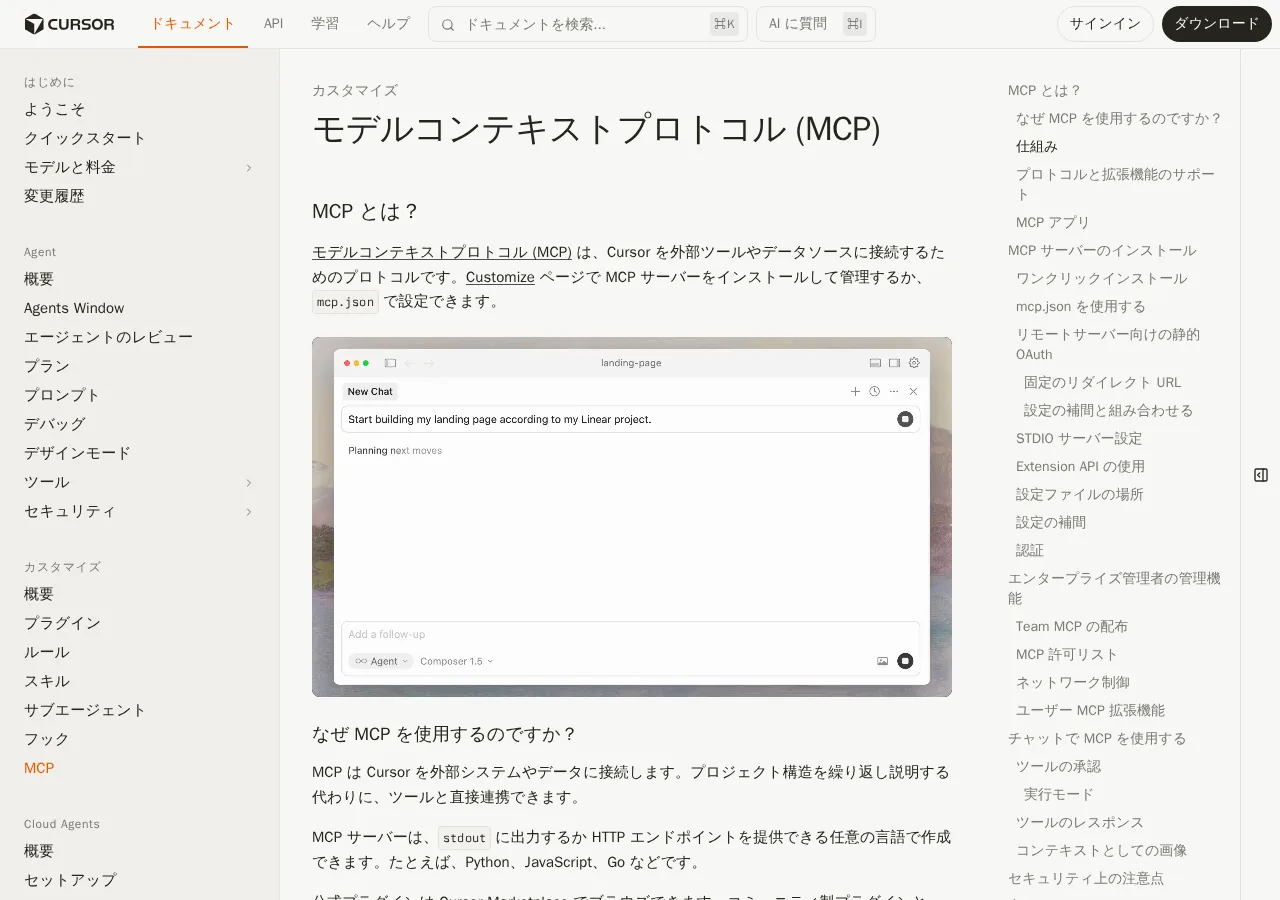This screenshot has height=900, width=1280.
Task: Open 変更履歴 in the sidebar
Action: pos(54,197)
